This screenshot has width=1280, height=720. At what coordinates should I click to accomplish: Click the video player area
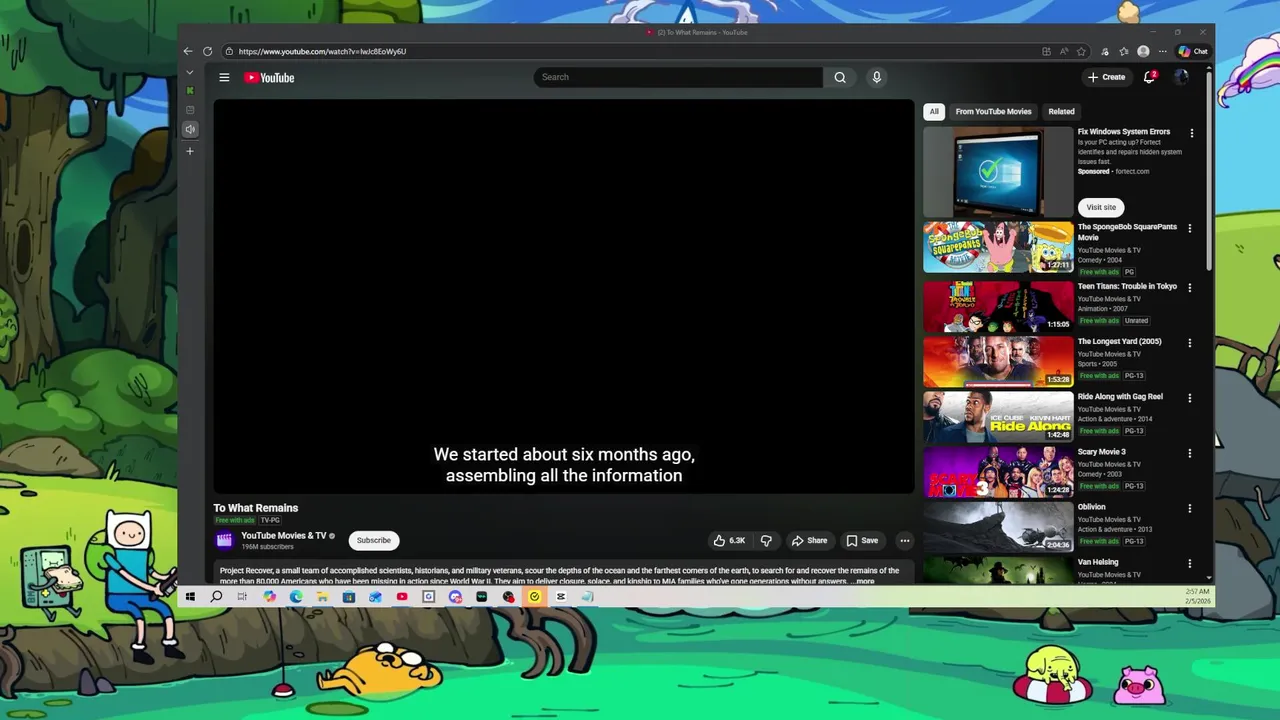point(564,296)
